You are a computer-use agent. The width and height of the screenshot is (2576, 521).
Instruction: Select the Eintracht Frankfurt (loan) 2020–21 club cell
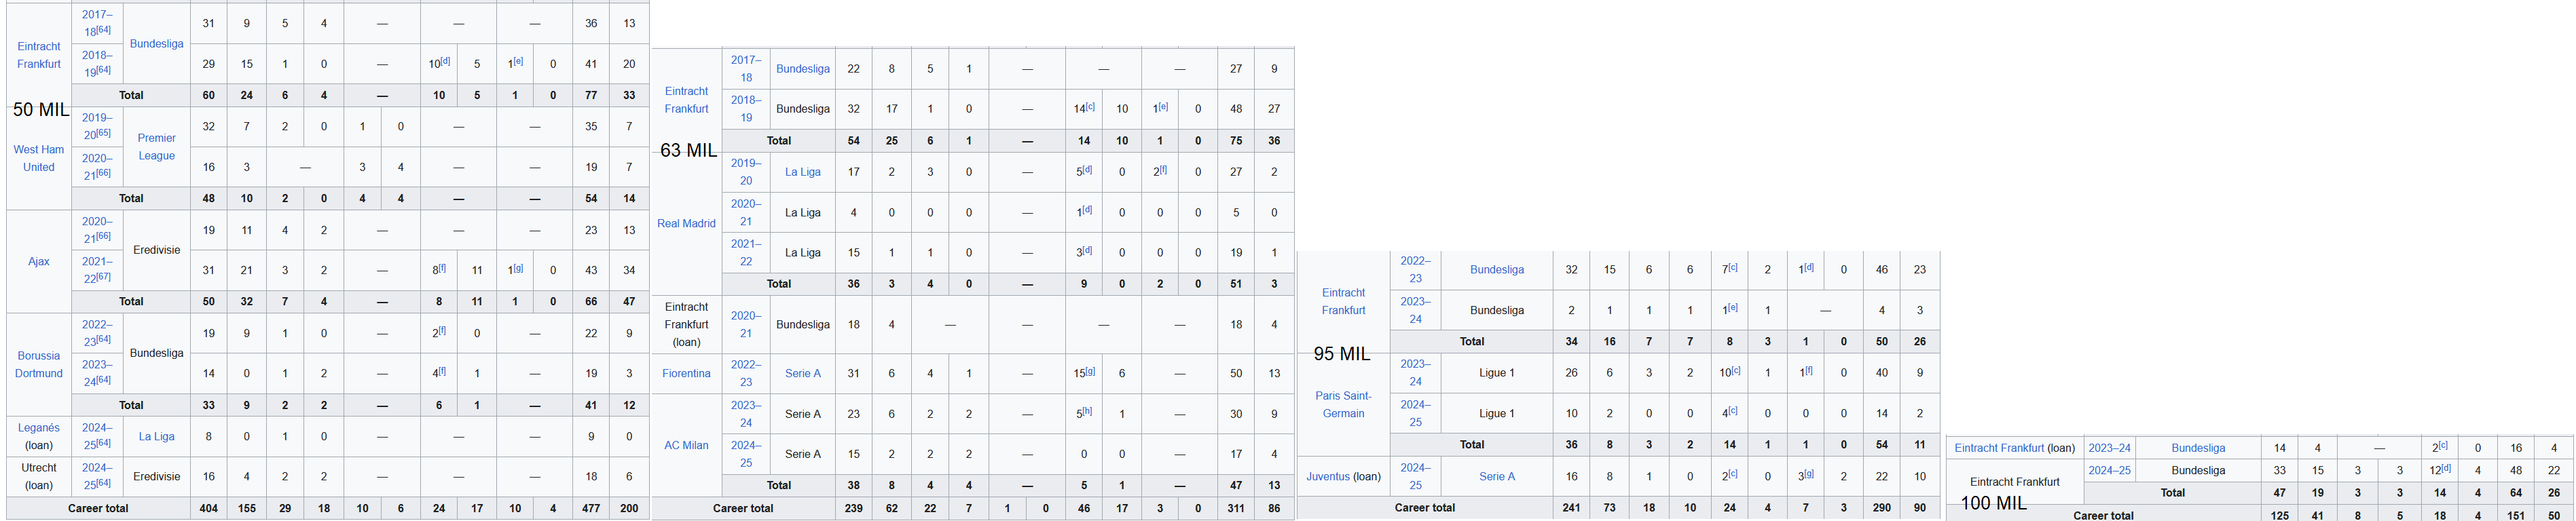coord(686,324)
